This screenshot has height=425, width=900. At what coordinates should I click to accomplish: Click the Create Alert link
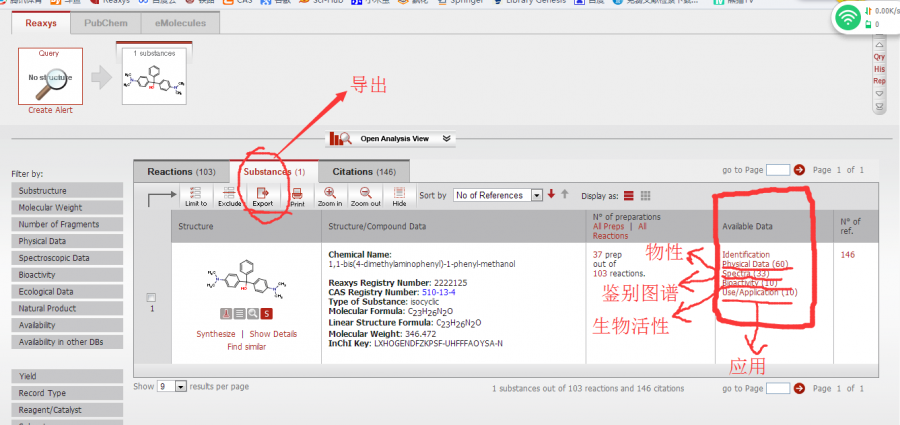51,110
